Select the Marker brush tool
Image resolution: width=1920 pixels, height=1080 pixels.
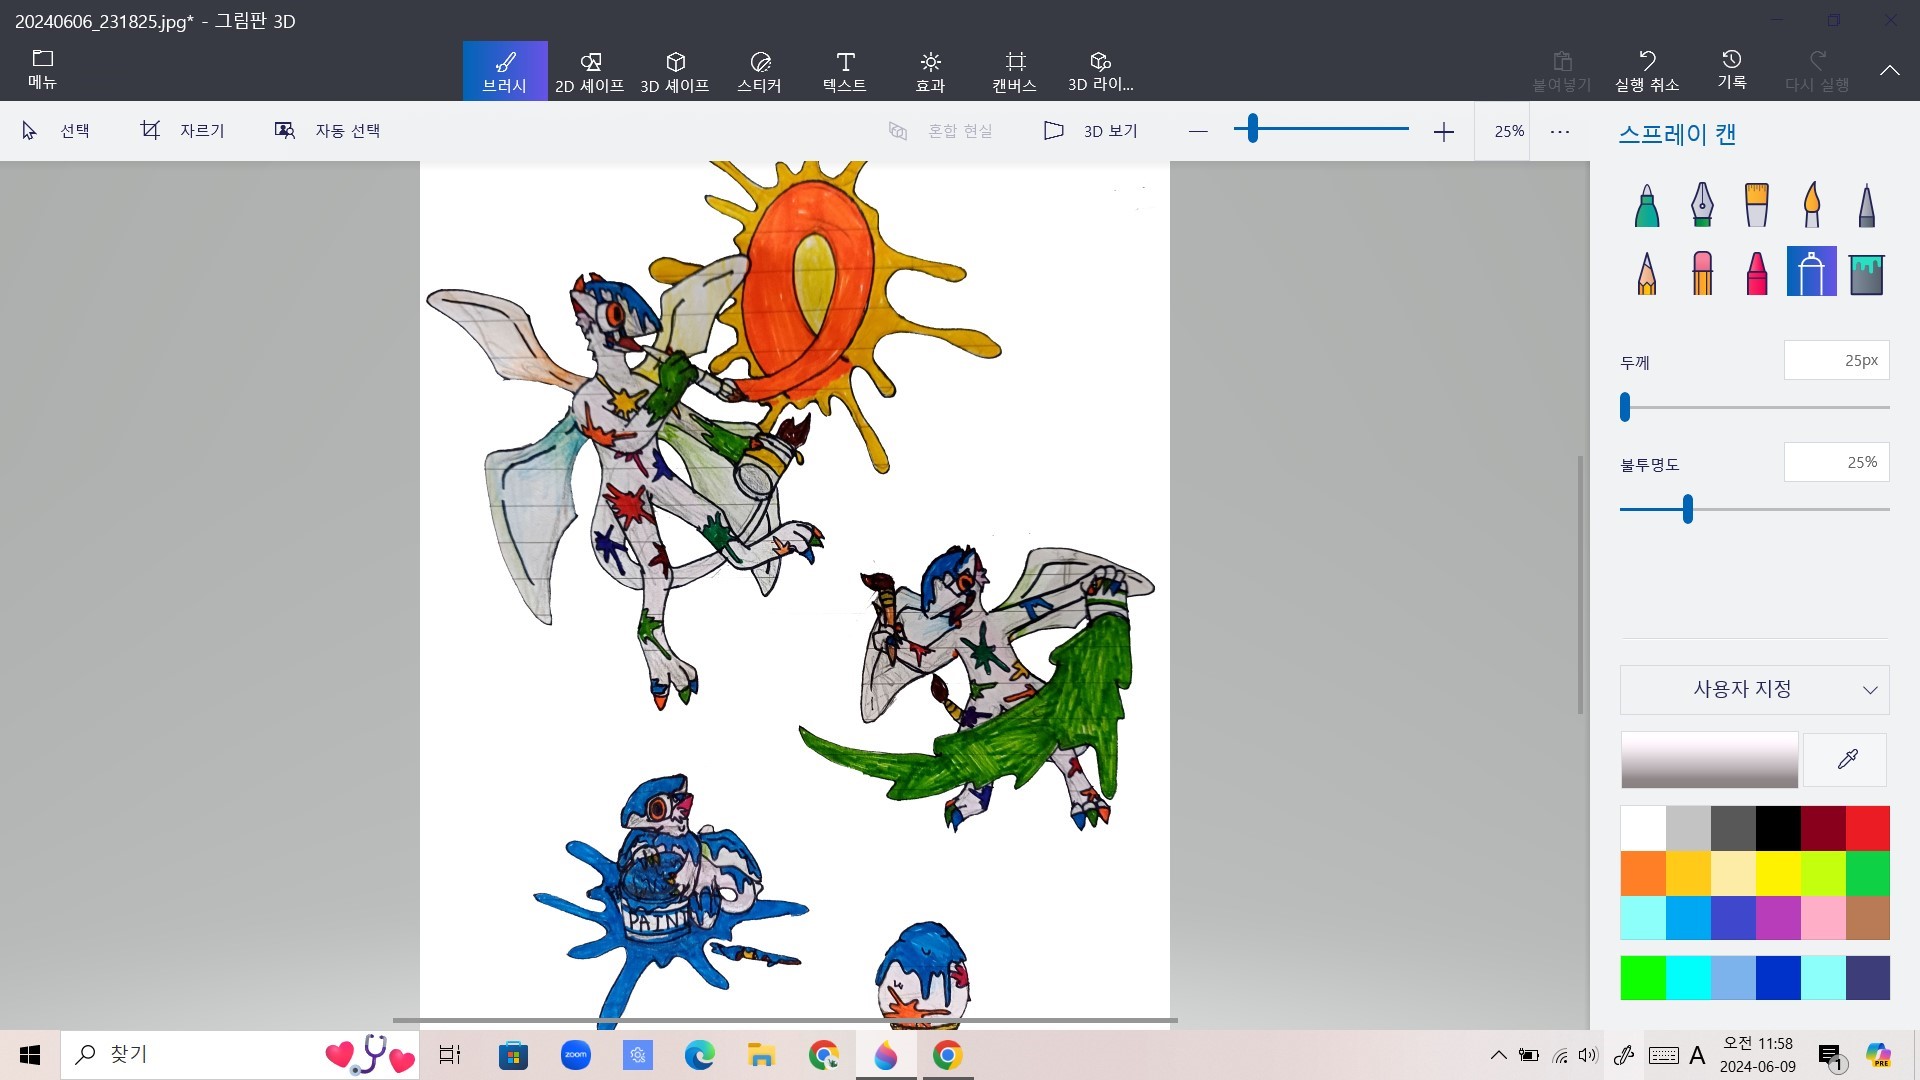tap(1647, 206)
